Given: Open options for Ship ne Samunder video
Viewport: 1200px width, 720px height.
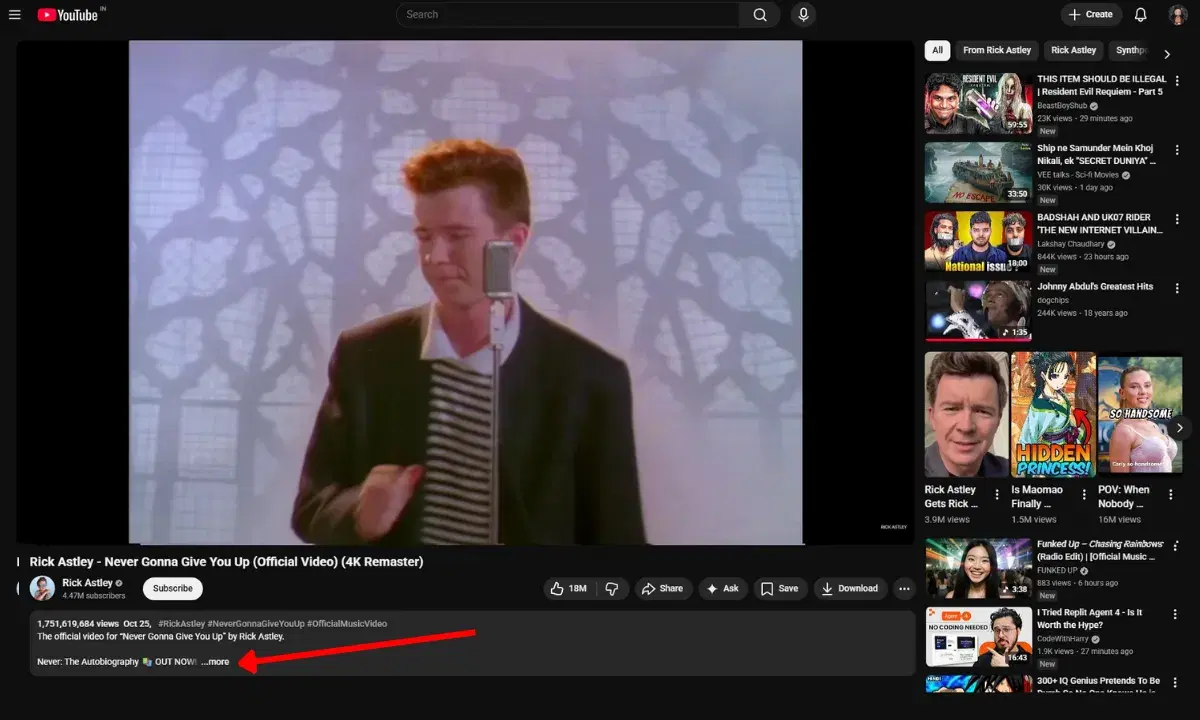Looking at the screenshot, I should [1178, 150].
